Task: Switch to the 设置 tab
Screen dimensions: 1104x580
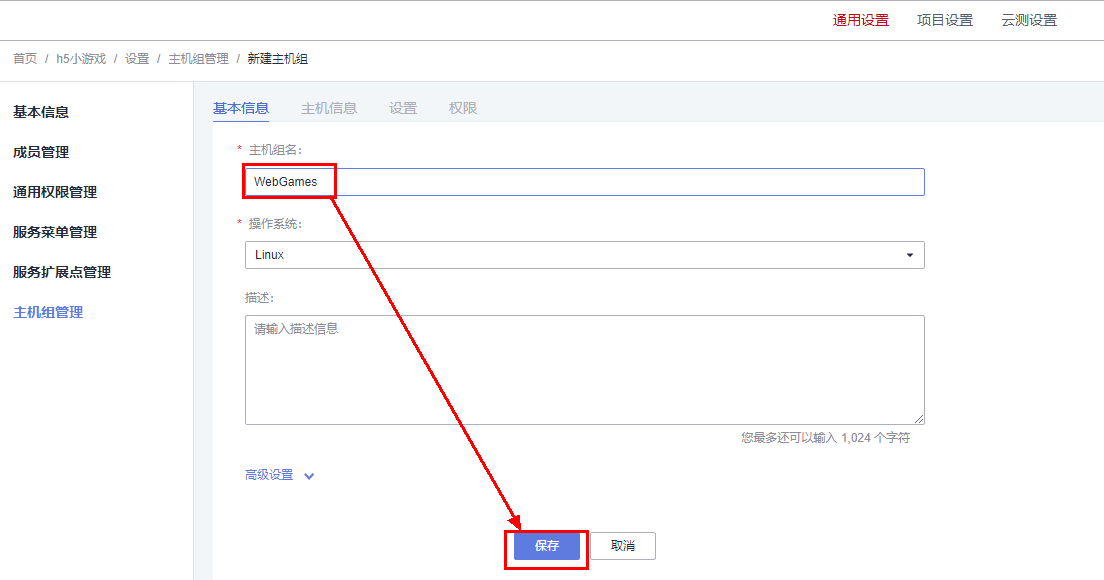Action: pyautogui.click(x=403, y=108)
